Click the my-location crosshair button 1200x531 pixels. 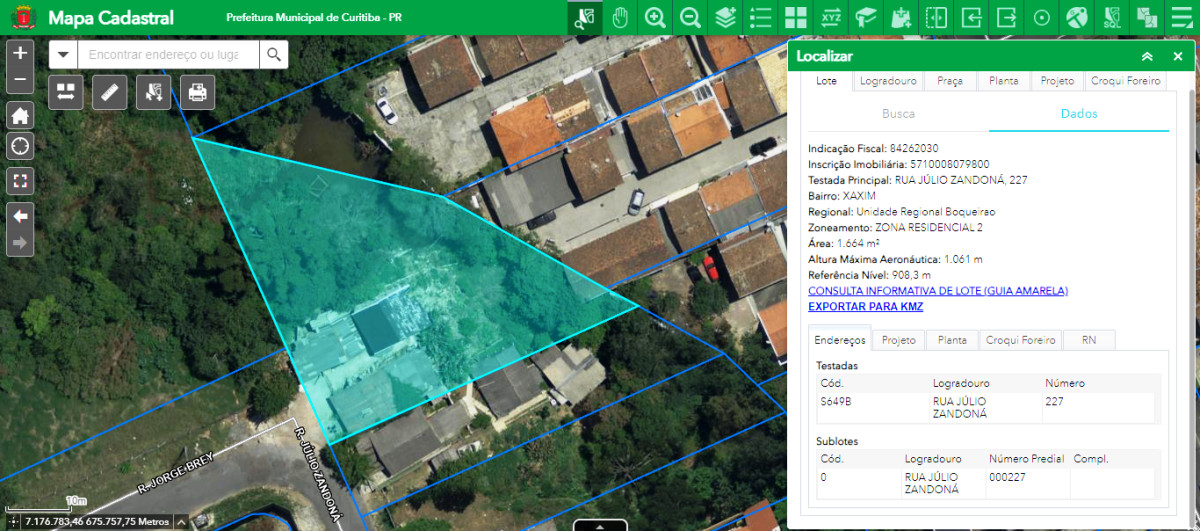point(21,147)
